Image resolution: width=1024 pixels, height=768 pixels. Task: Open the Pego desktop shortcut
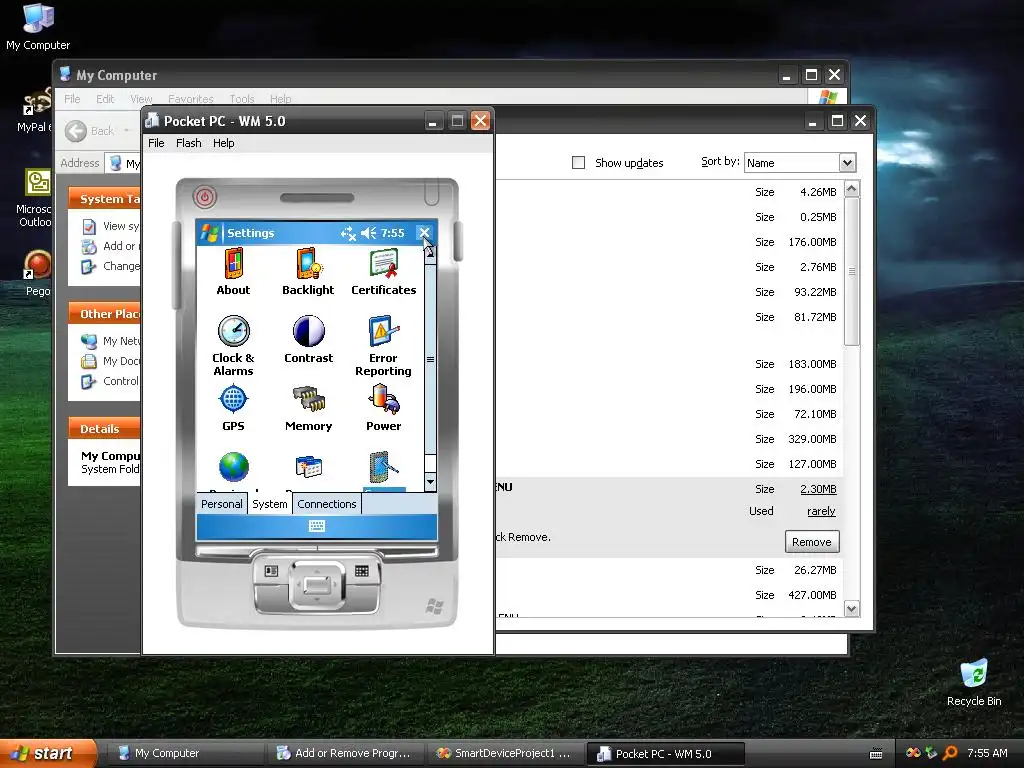pos(37,274)
